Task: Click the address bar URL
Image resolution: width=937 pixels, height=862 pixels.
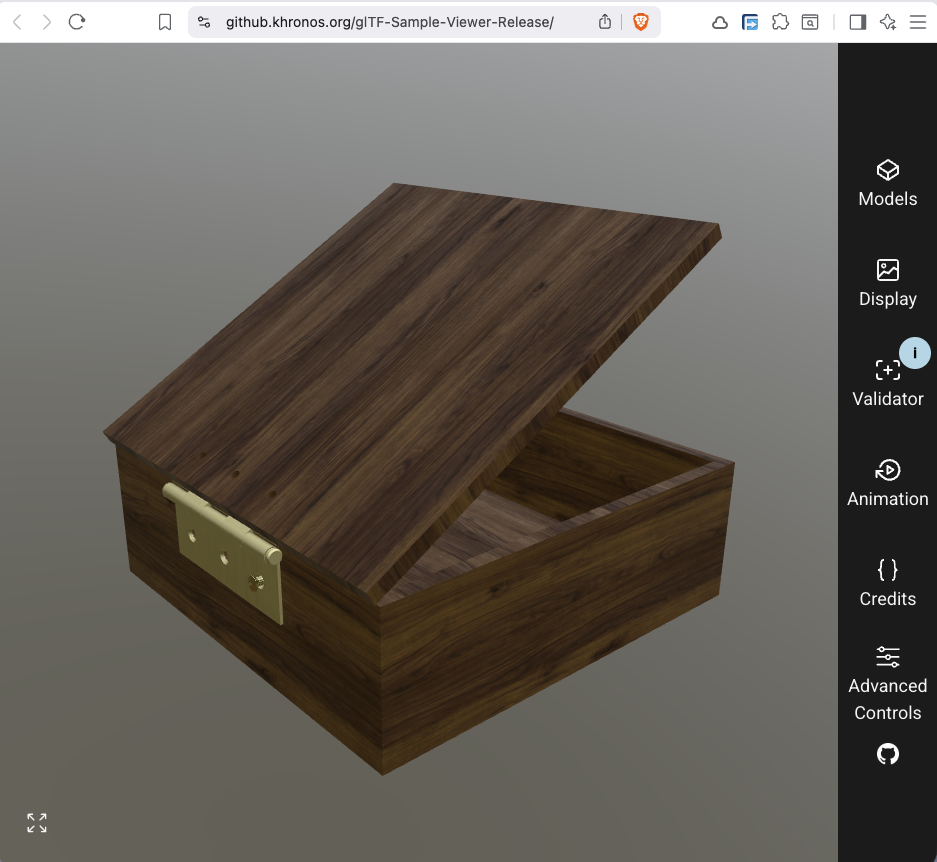Action: point(390,22)
